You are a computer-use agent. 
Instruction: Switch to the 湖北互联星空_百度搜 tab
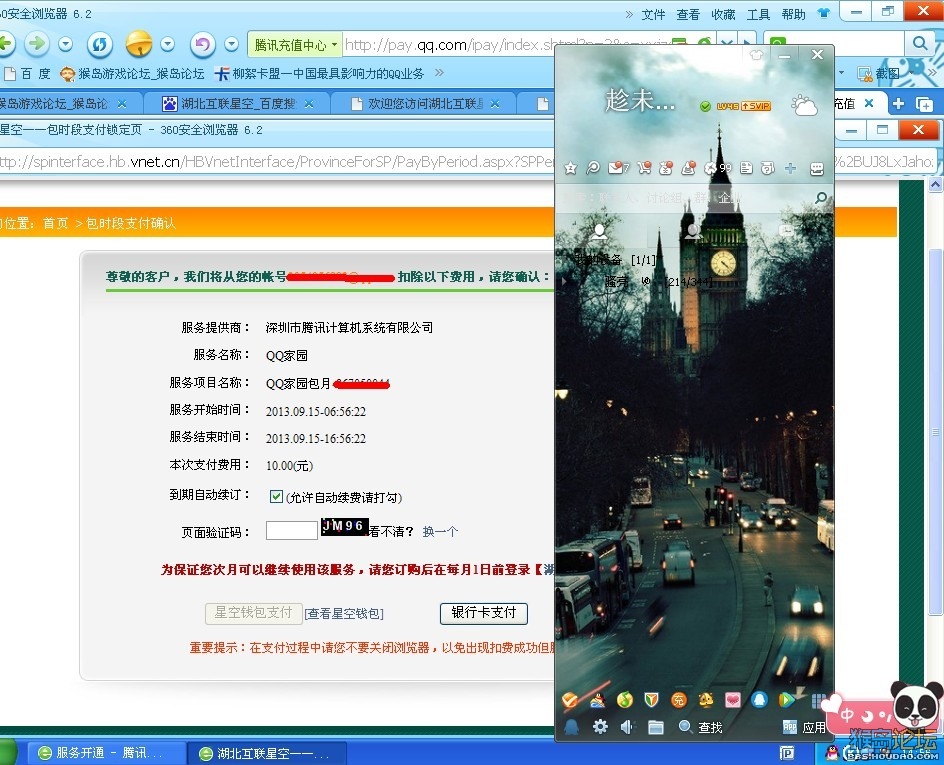[x=238, y=104]
